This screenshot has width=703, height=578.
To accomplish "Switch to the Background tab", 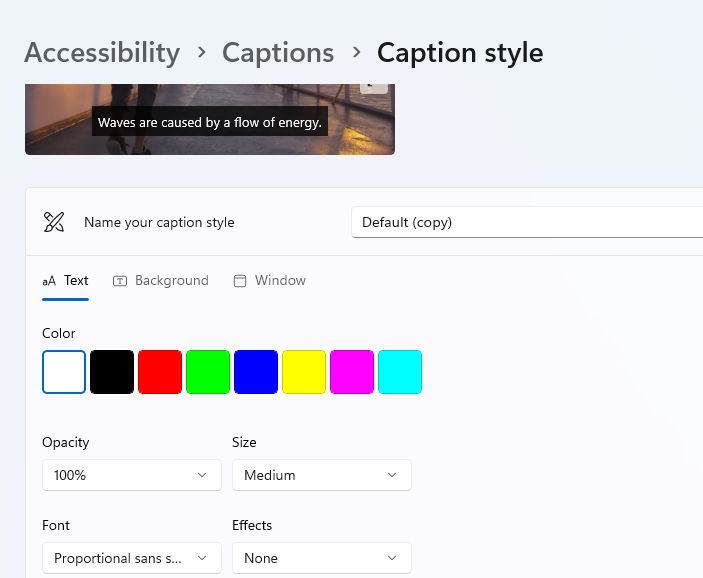I will [161, 281].
